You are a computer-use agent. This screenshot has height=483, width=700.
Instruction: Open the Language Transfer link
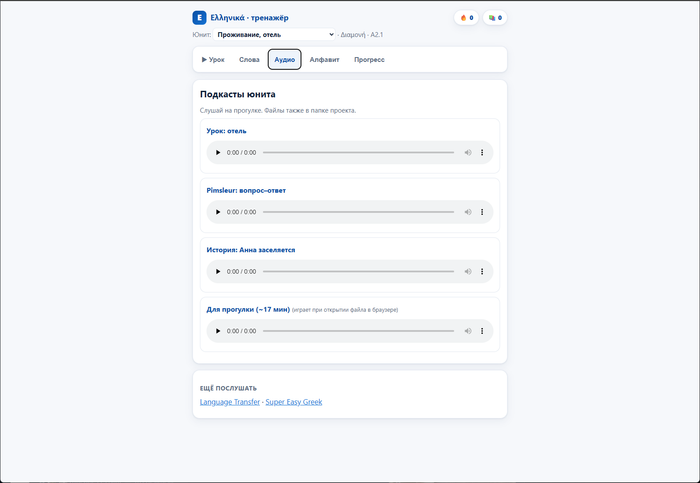(x=230, y=402)
